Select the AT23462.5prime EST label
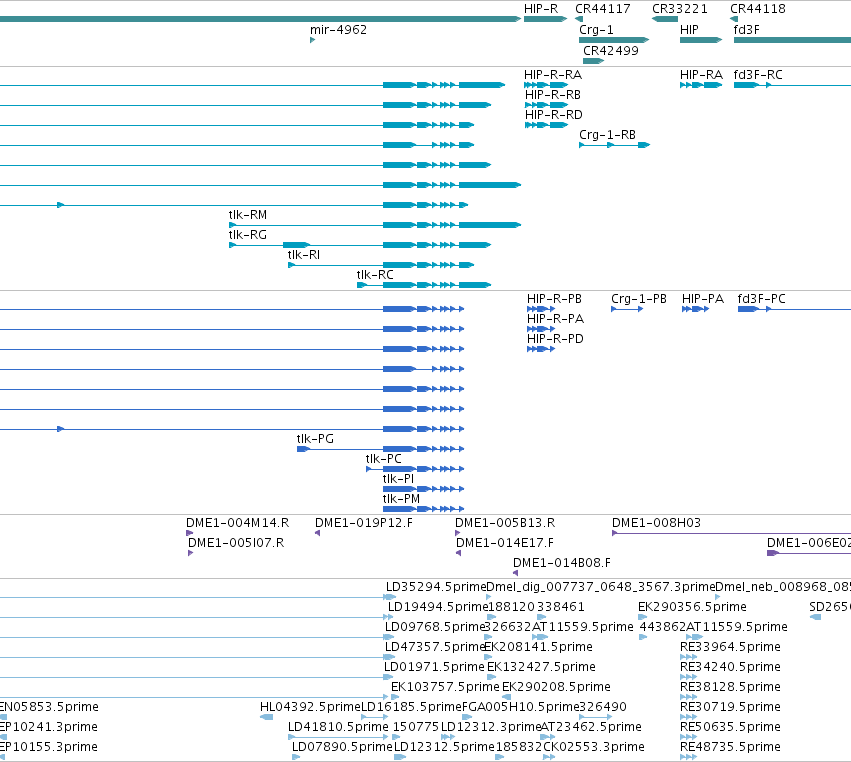This screenshot has width=851, height=762. click(x=591, y=727)
